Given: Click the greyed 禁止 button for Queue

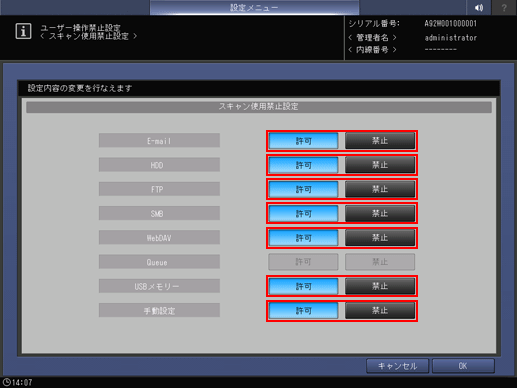Looking at the screenshot, I should point(380,262).
